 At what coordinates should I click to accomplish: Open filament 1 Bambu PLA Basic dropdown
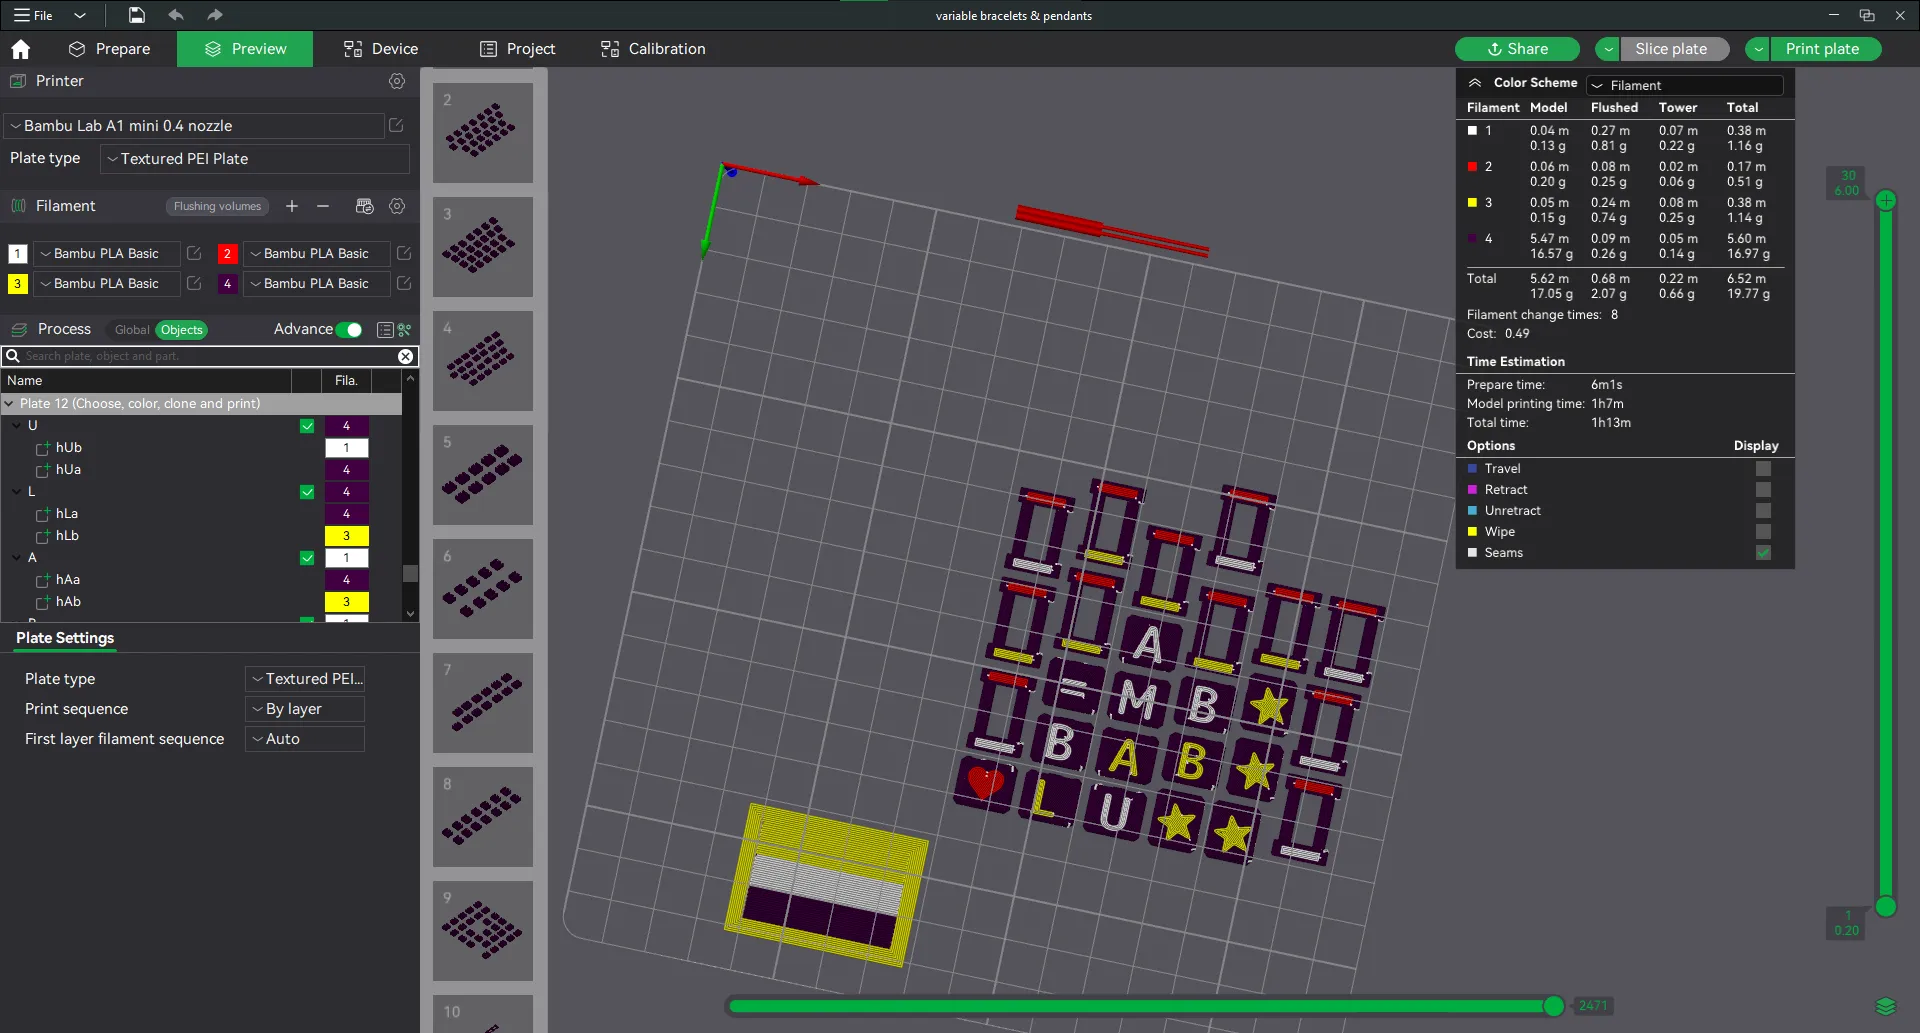pyautogui.click(x=107, y=254)
